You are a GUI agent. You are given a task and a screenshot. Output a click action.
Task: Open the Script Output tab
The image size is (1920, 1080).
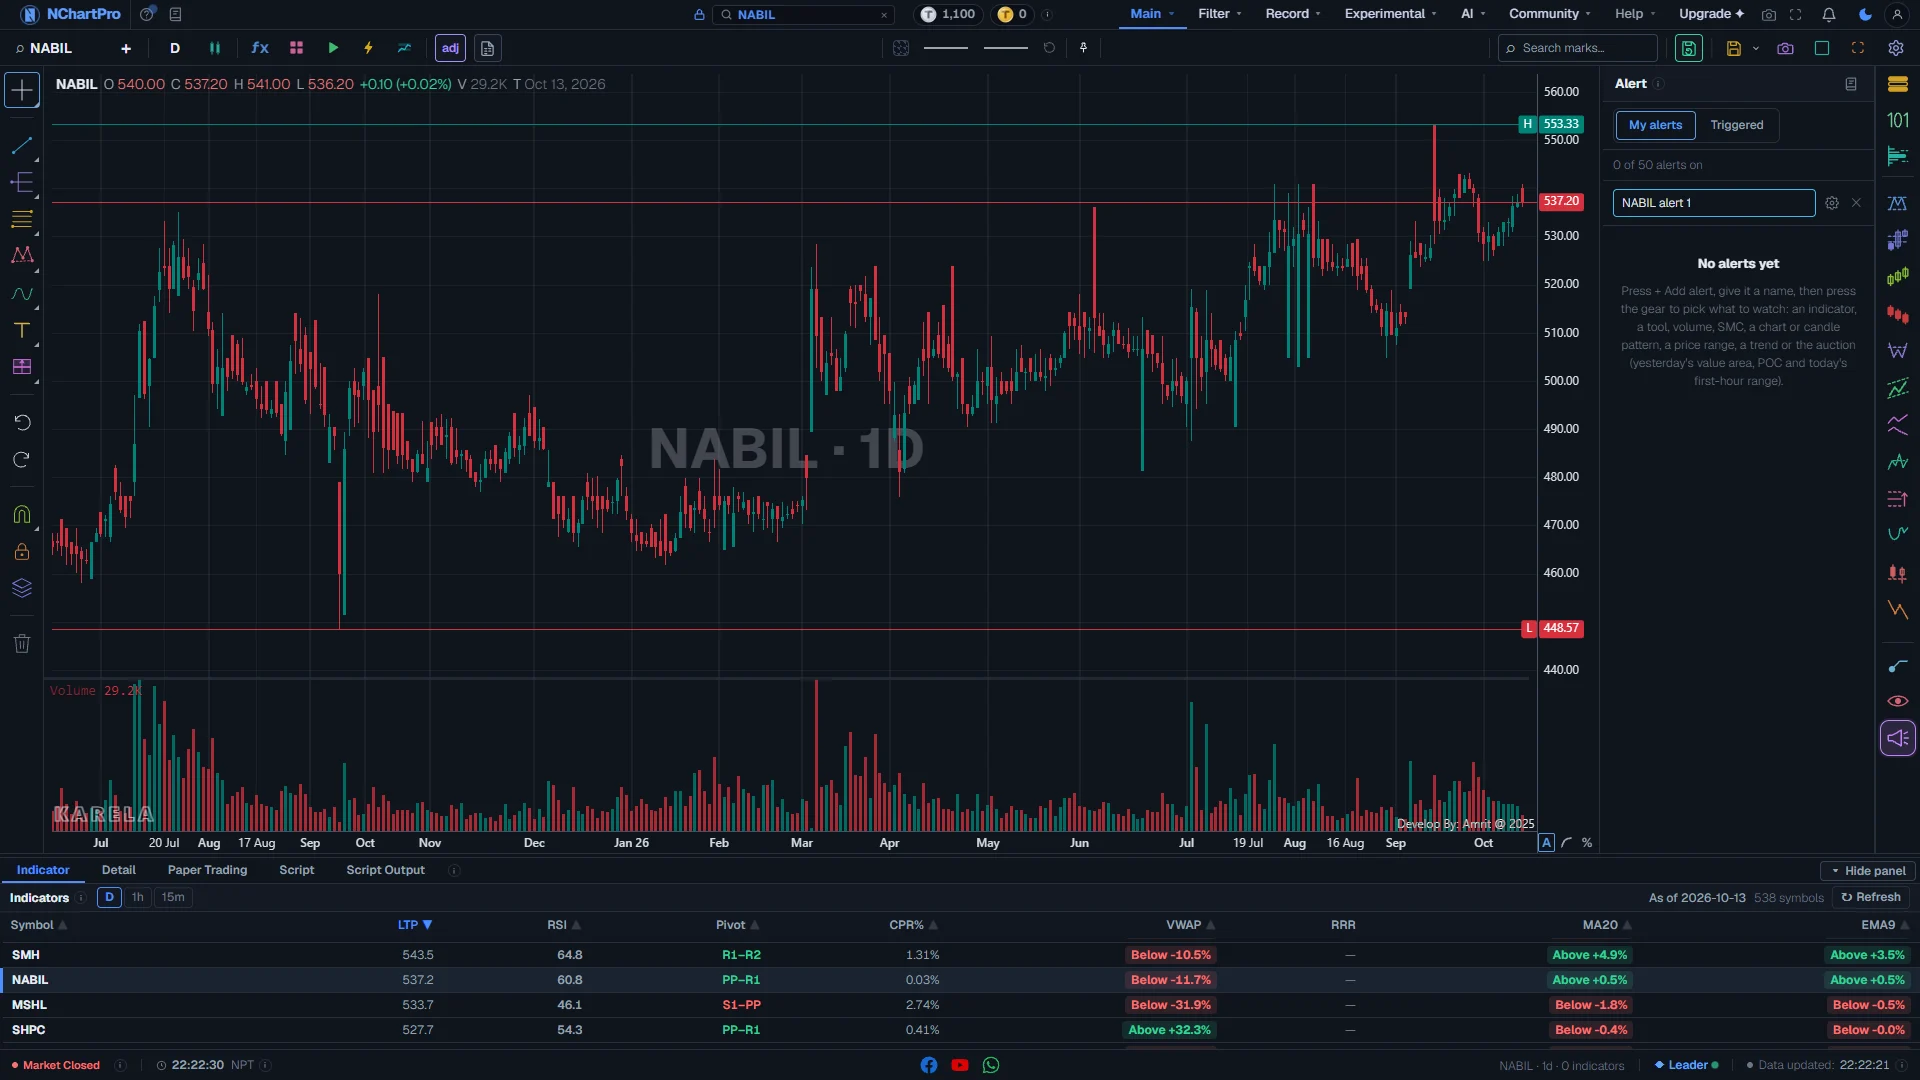(385, 870)
